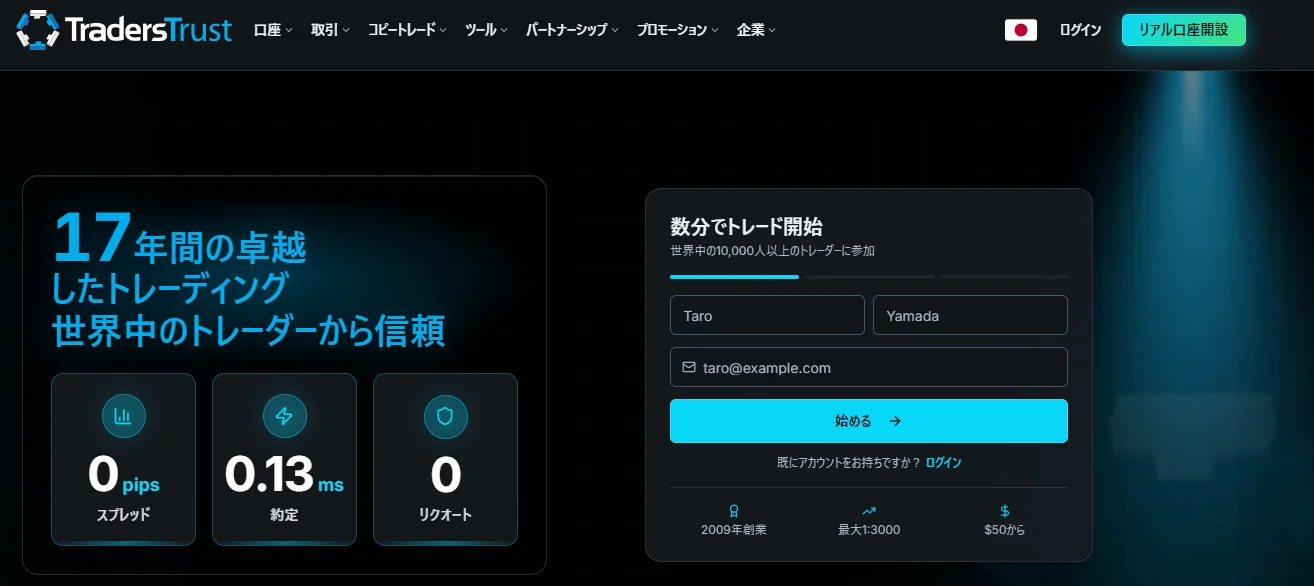Screen dimensions: 1314x586
Task: Click the 17年間の卓越 headline
Action: [x=180, y=238]
